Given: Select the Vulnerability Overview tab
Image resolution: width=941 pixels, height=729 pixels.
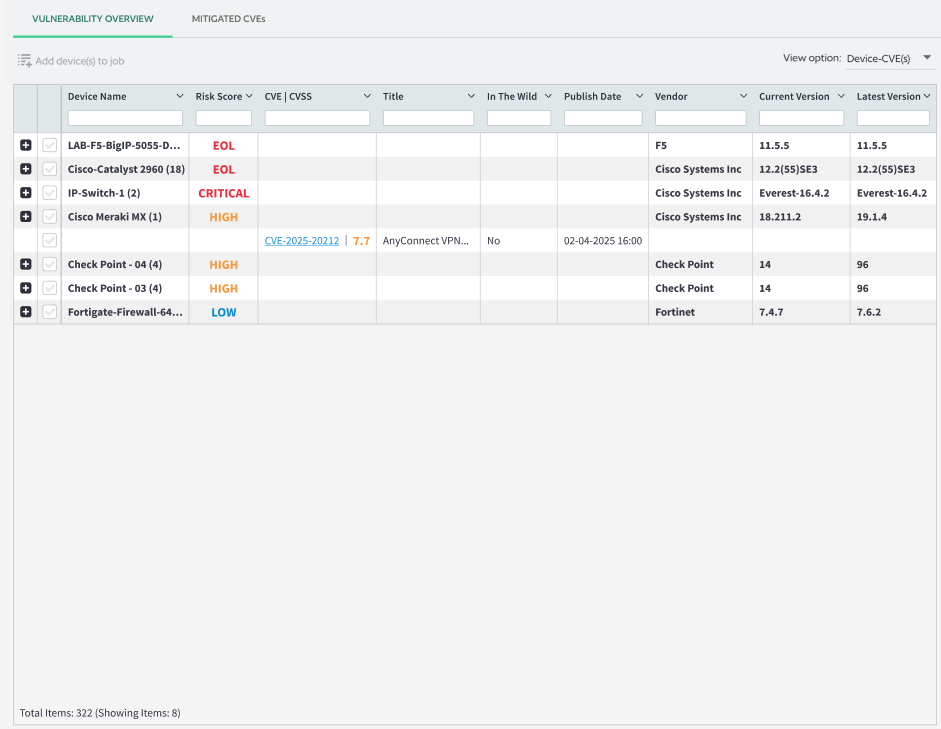Looking at the screenshot, I should [x=93, y=19].
